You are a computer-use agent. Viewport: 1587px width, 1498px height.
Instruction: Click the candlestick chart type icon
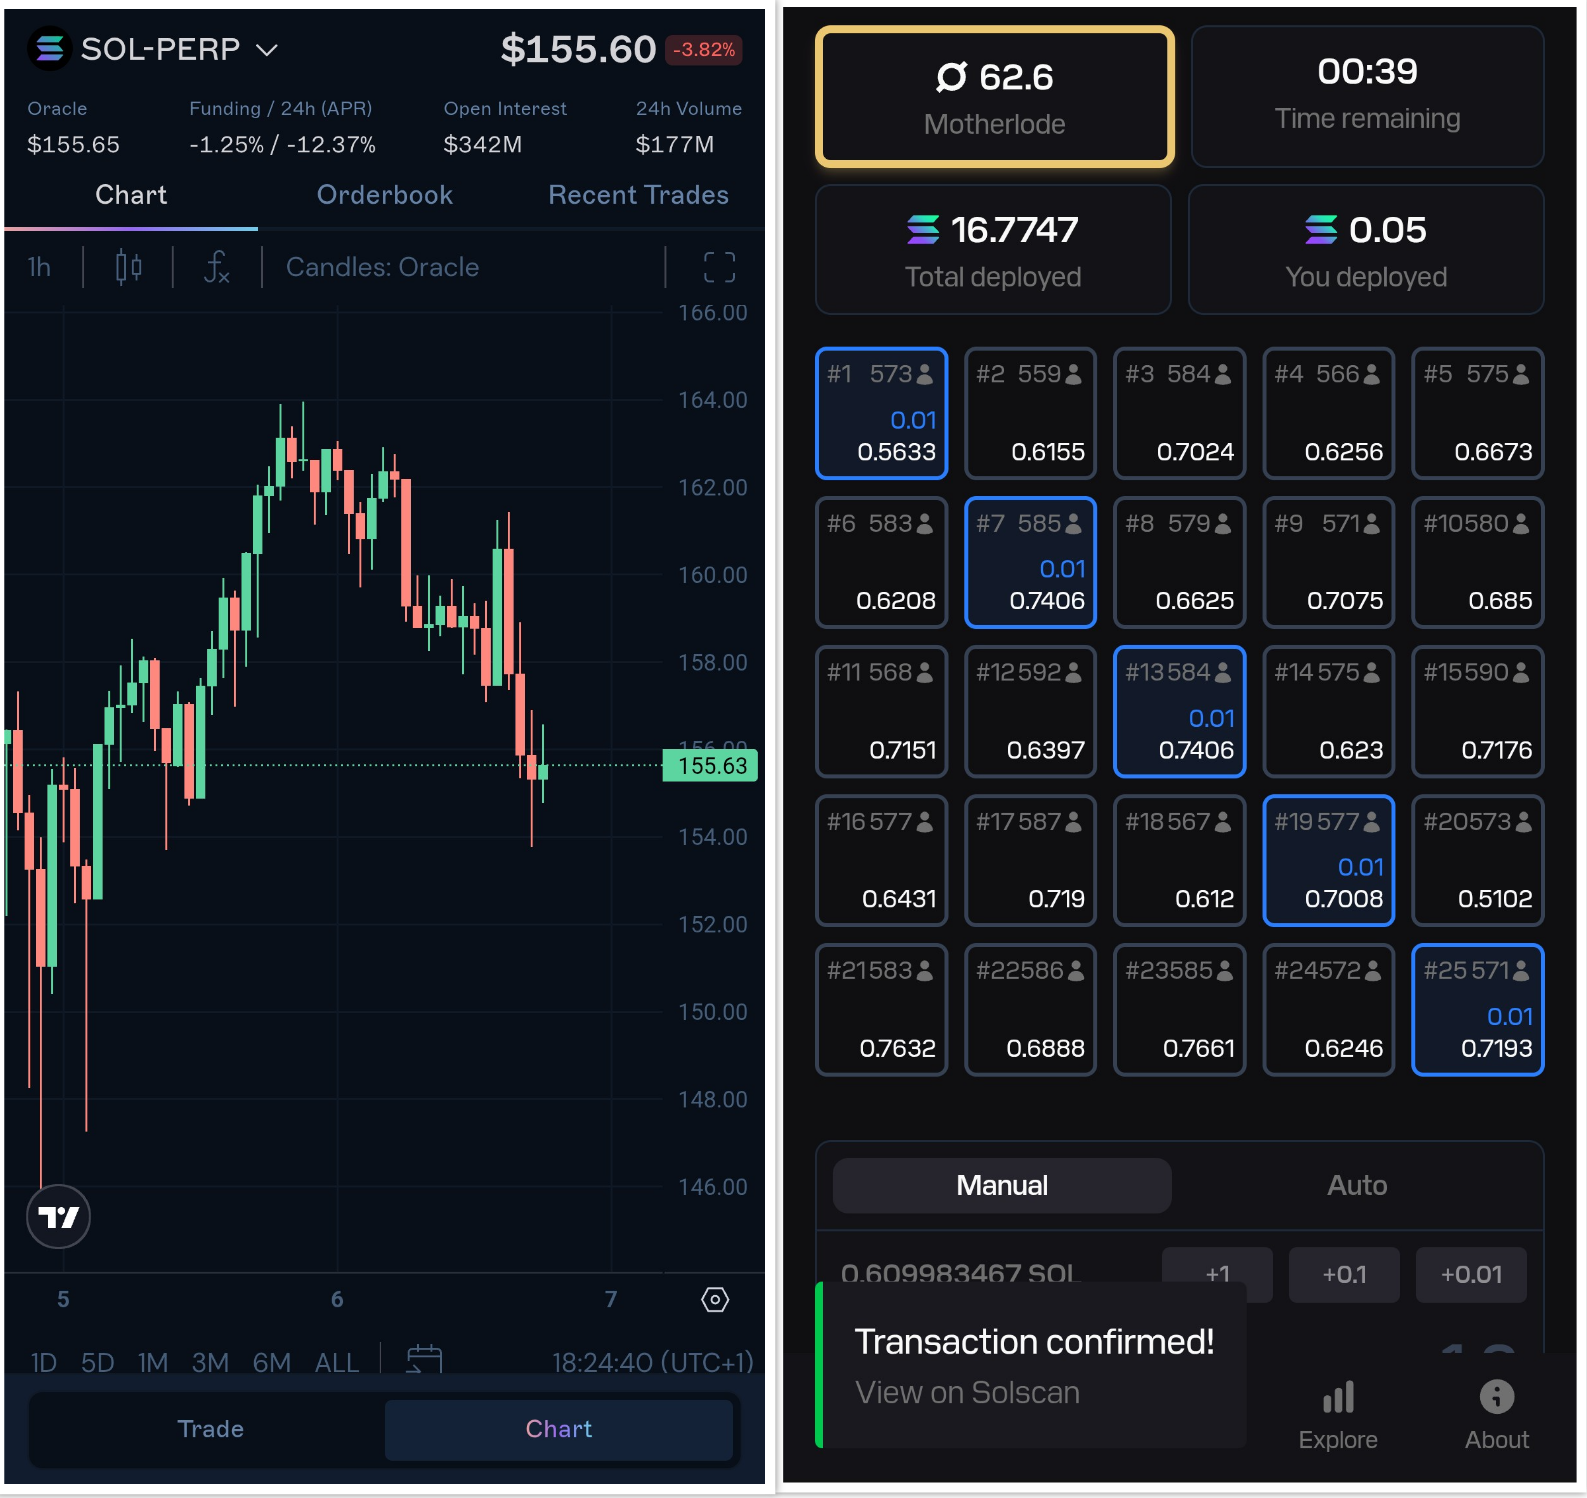(128, 267)
